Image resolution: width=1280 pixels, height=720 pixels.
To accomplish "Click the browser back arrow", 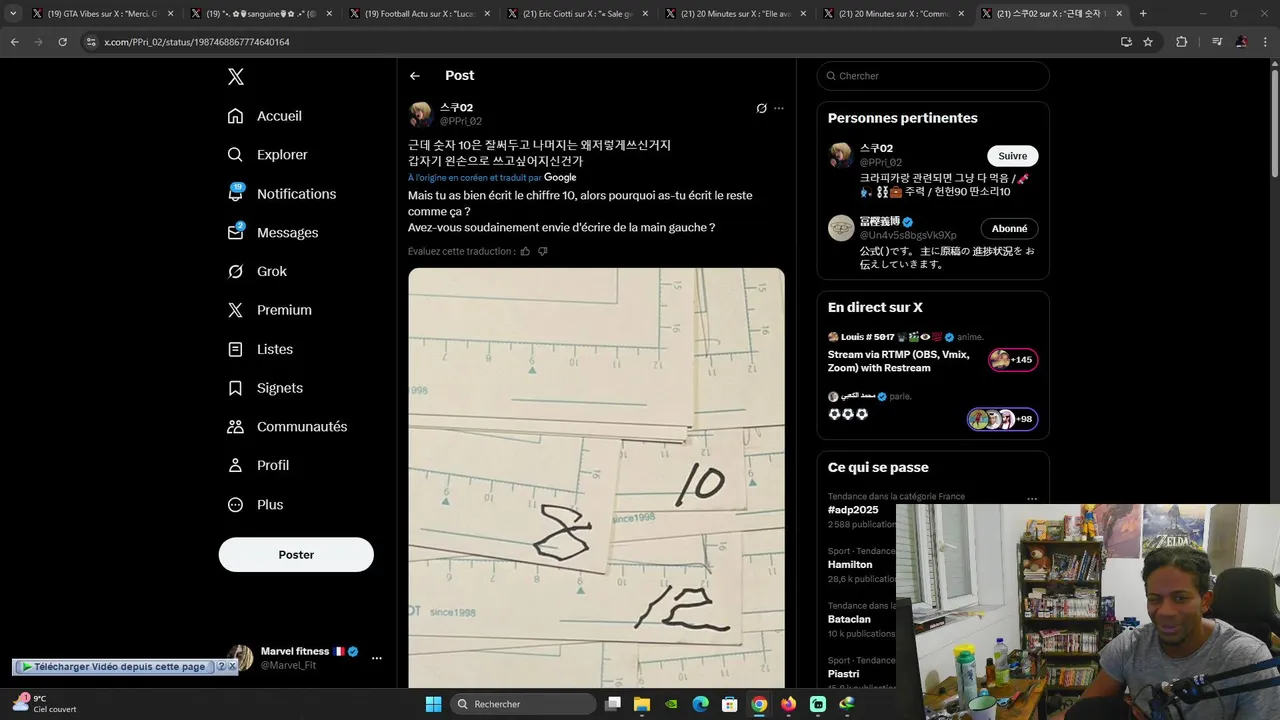I will (x=15, y=42).
